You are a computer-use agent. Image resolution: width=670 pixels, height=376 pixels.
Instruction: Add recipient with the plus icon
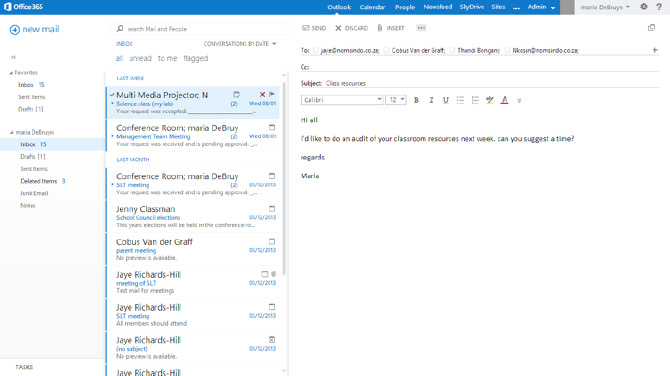(655, 50)
